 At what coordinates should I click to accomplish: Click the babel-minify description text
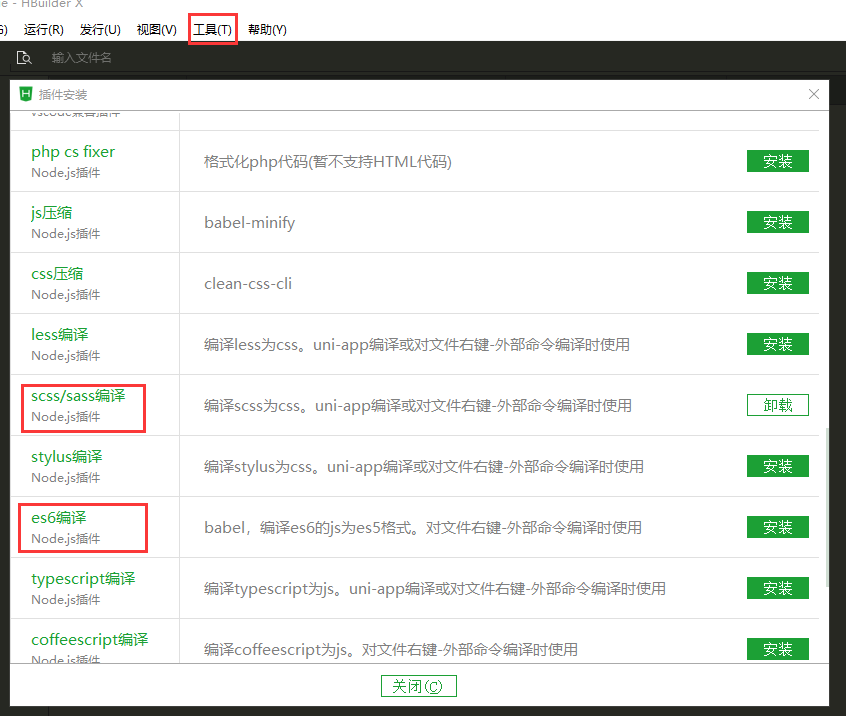(x=249, y=222)
